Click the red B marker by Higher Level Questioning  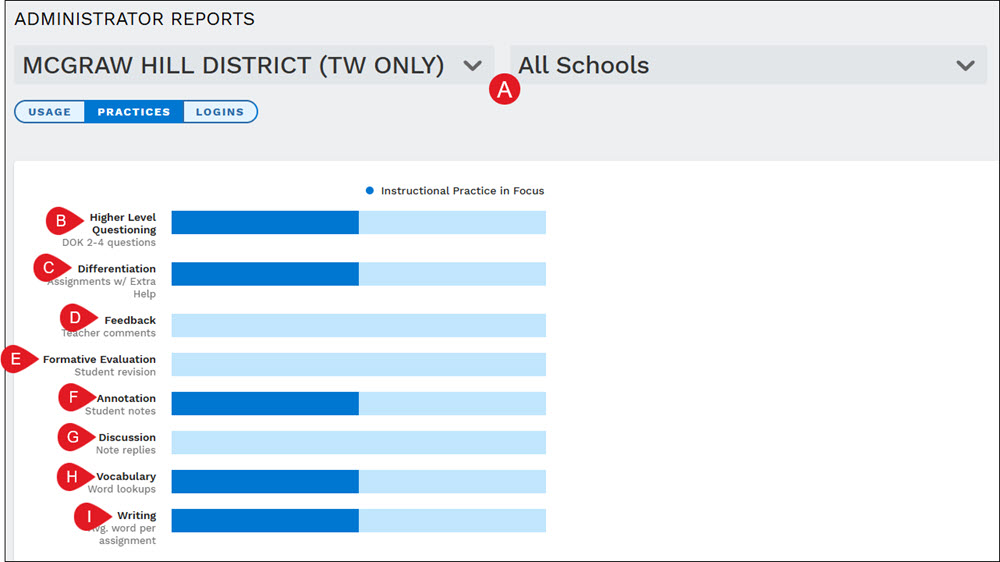coord(64,221)
